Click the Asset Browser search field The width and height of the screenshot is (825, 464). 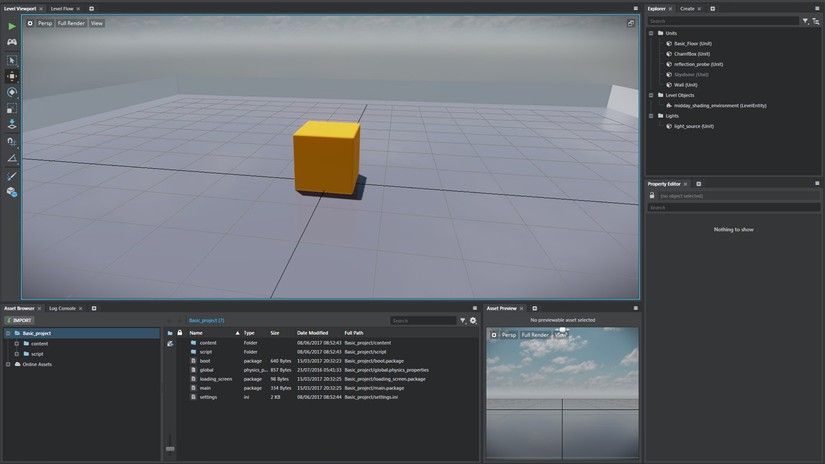[424, 320]
